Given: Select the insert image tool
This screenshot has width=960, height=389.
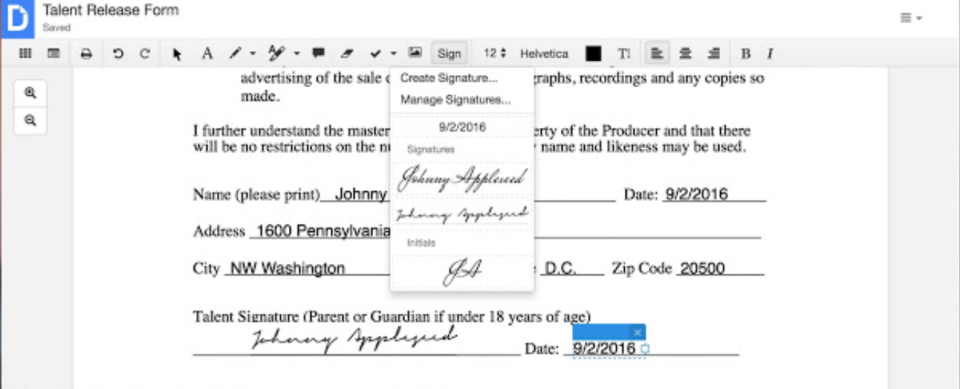Looking at the screenshot, I should (x=415, y=53).
